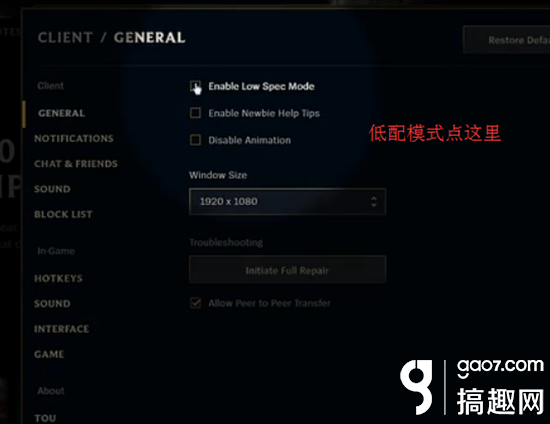
Task: Click the Window Size up-down arrows
Action: click(x=374, y=201)
